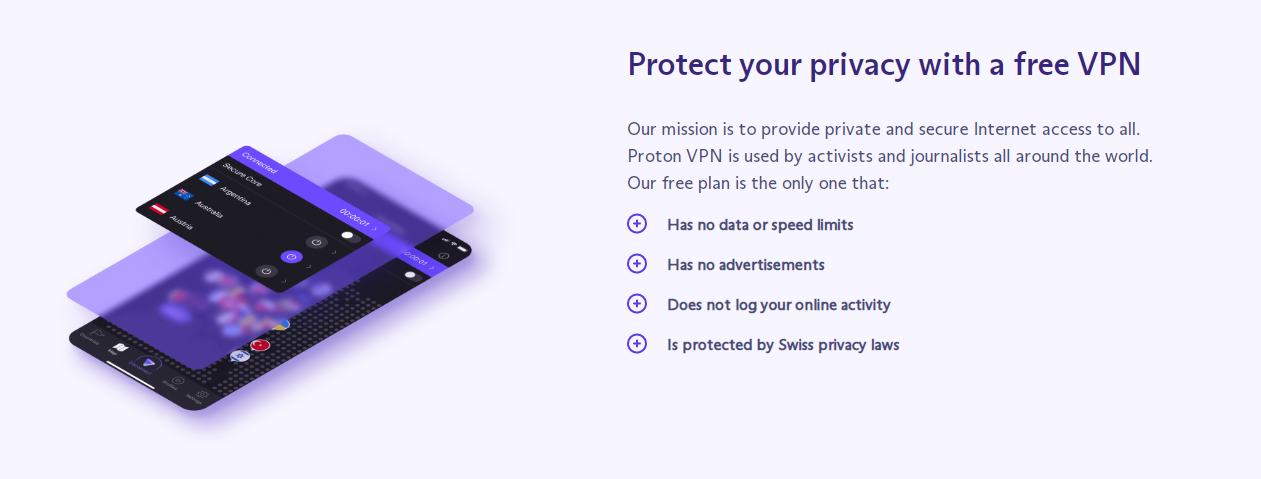Tap the Profiles tab icon on phone
Image resolution: width=1261 pixels, height=479 pixels.
click(x=176, y=381)
